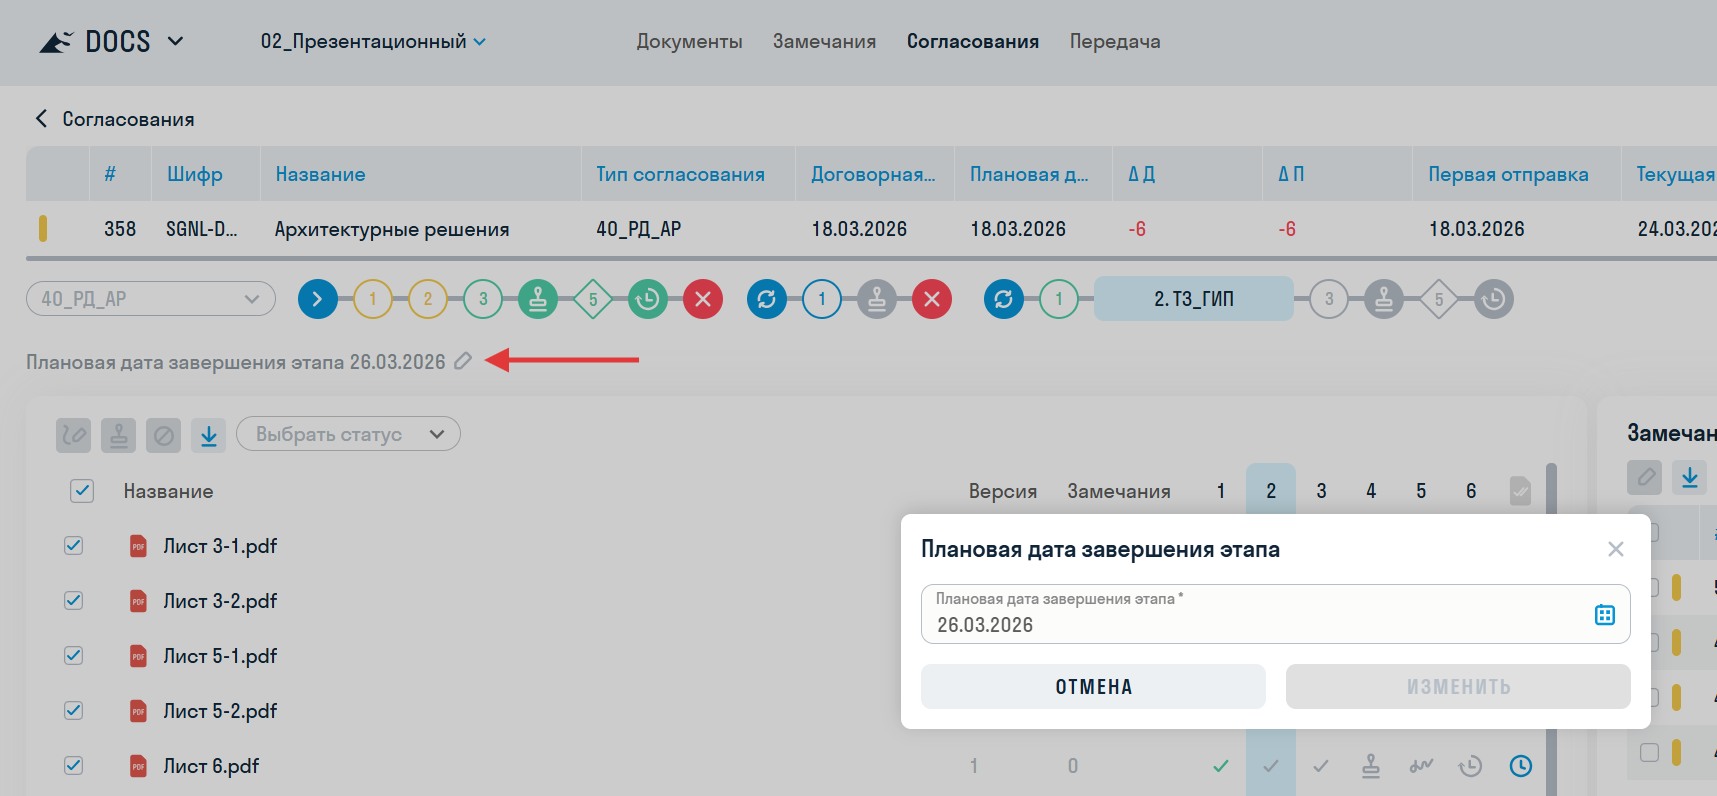Sort by the Первая отправка column header
1717x796 pixels.
point(1508,174)
